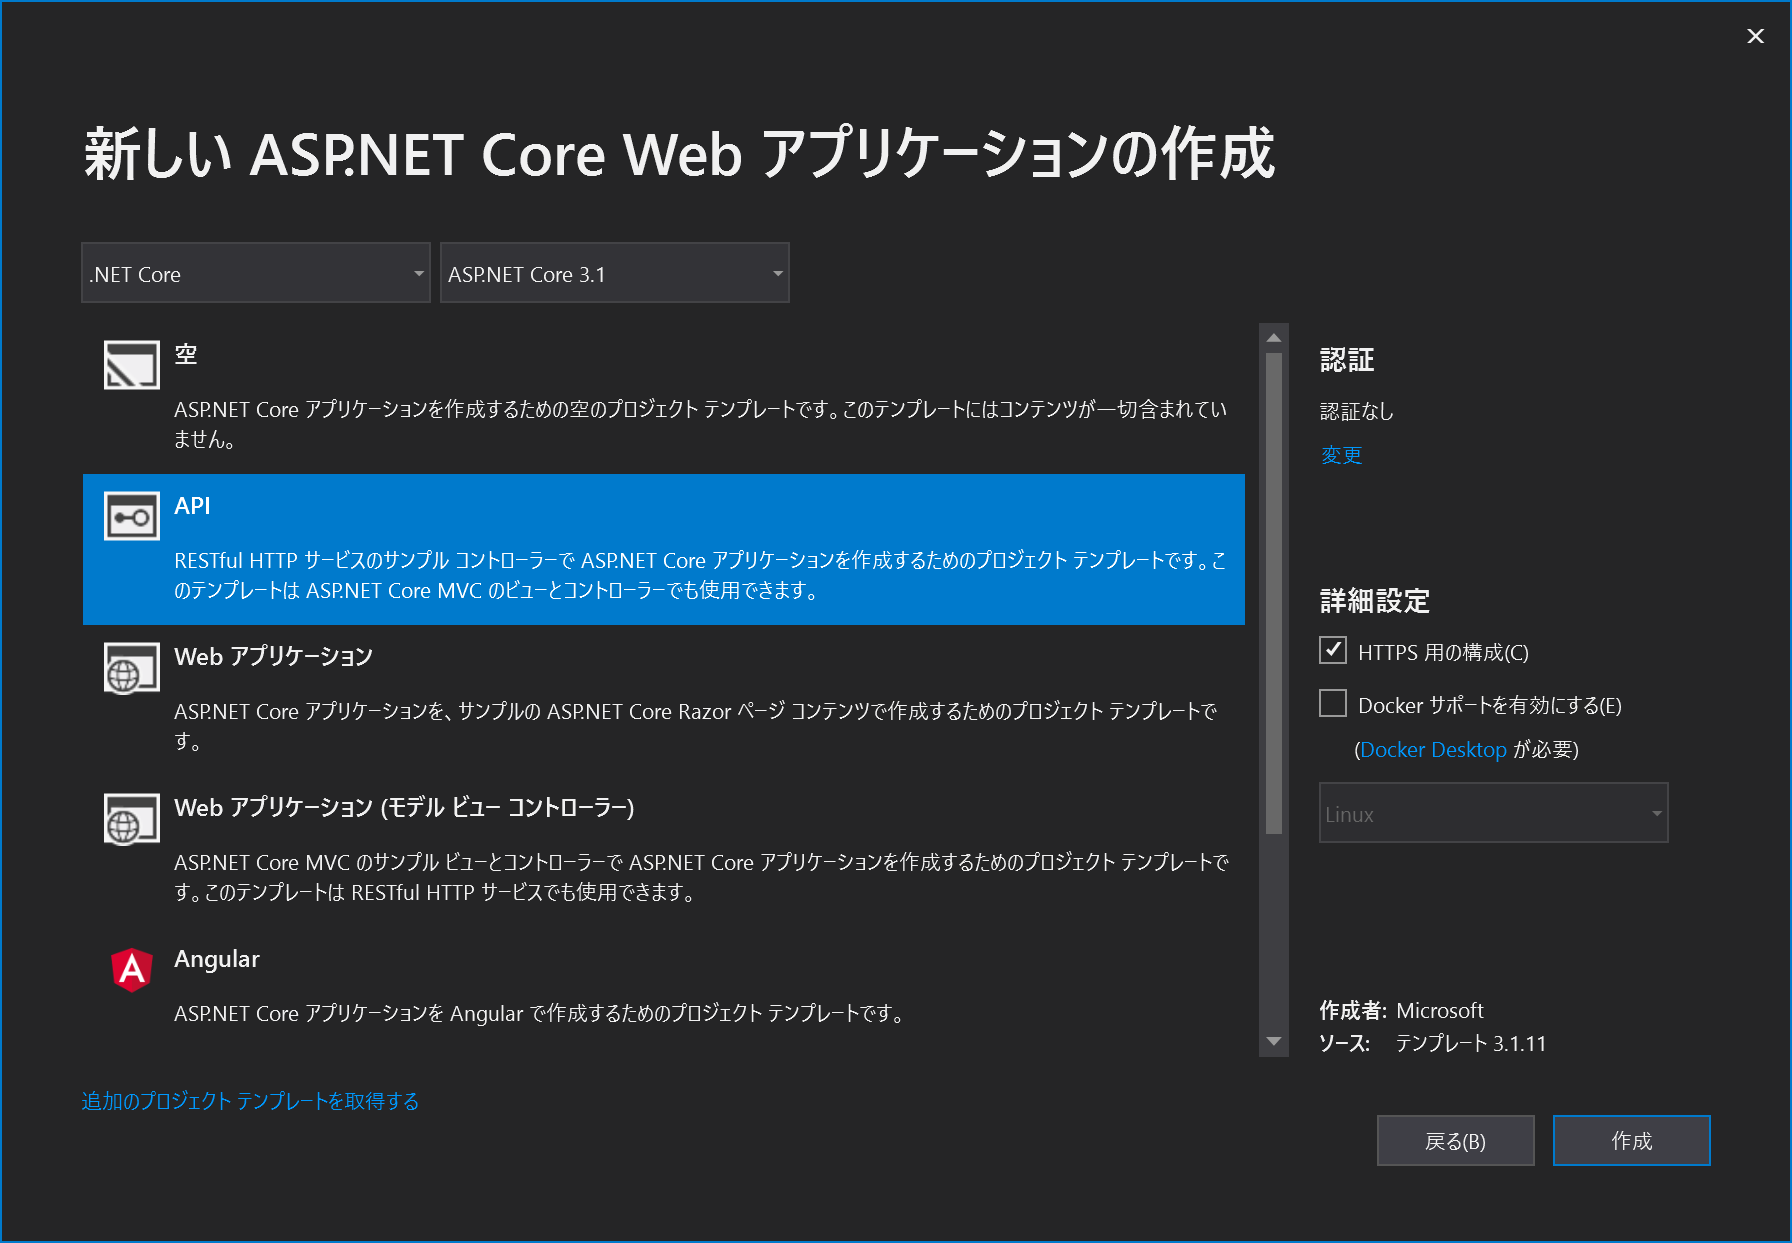The height and width of the screenshot is (1243, 1792).
Task: Click the テンプレート 3.1.11 source text
Action: (x=1471, y=1043)
